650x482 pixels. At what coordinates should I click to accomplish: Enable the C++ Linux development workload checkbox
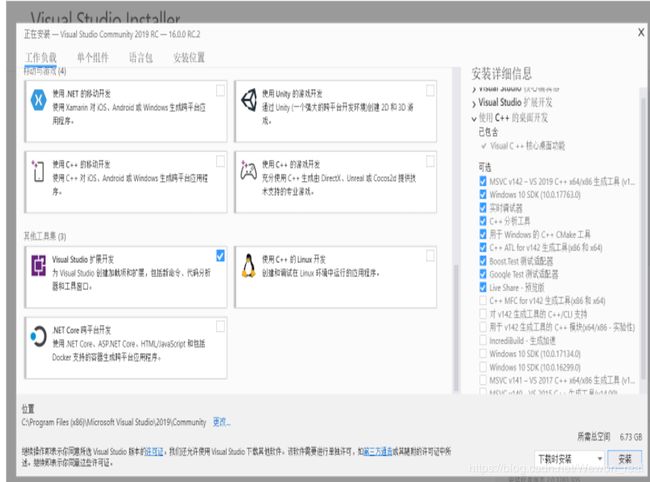click(430, 256)
